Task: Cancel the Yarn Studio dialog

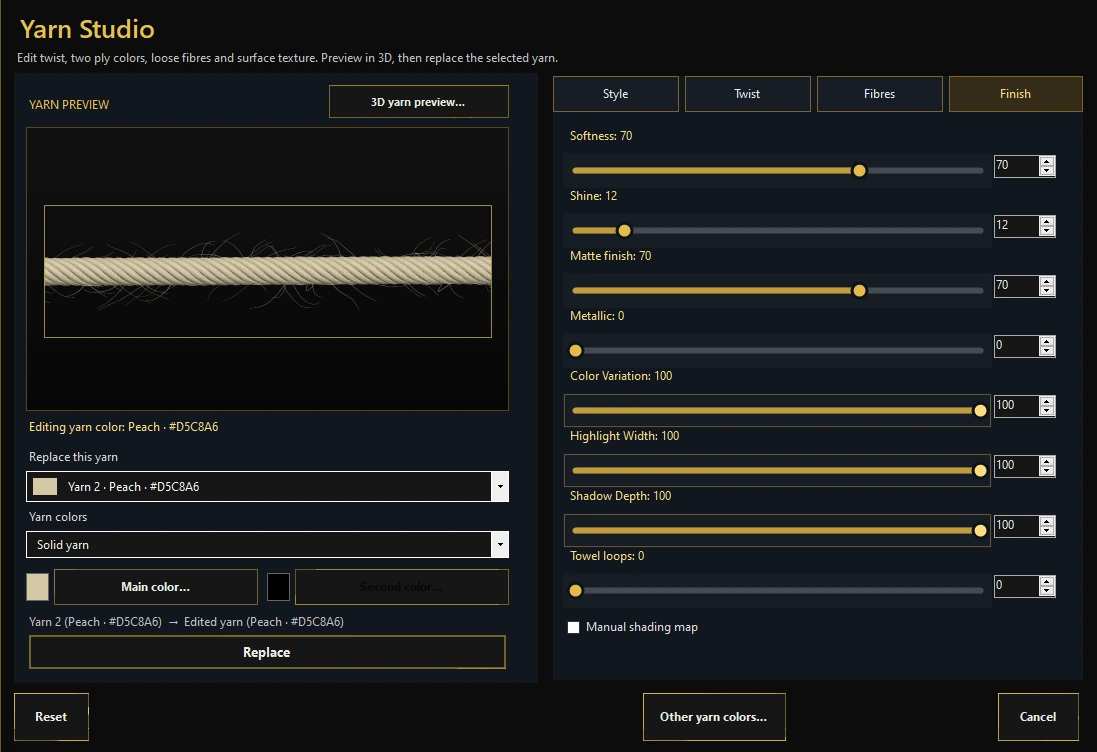Action: [1038, 716]
